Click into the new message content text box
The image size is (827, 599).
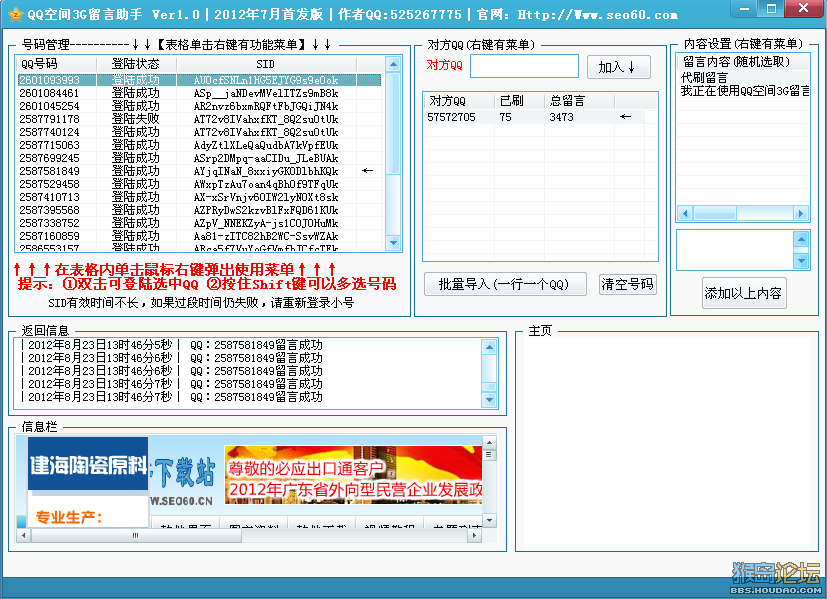point(736,250)
